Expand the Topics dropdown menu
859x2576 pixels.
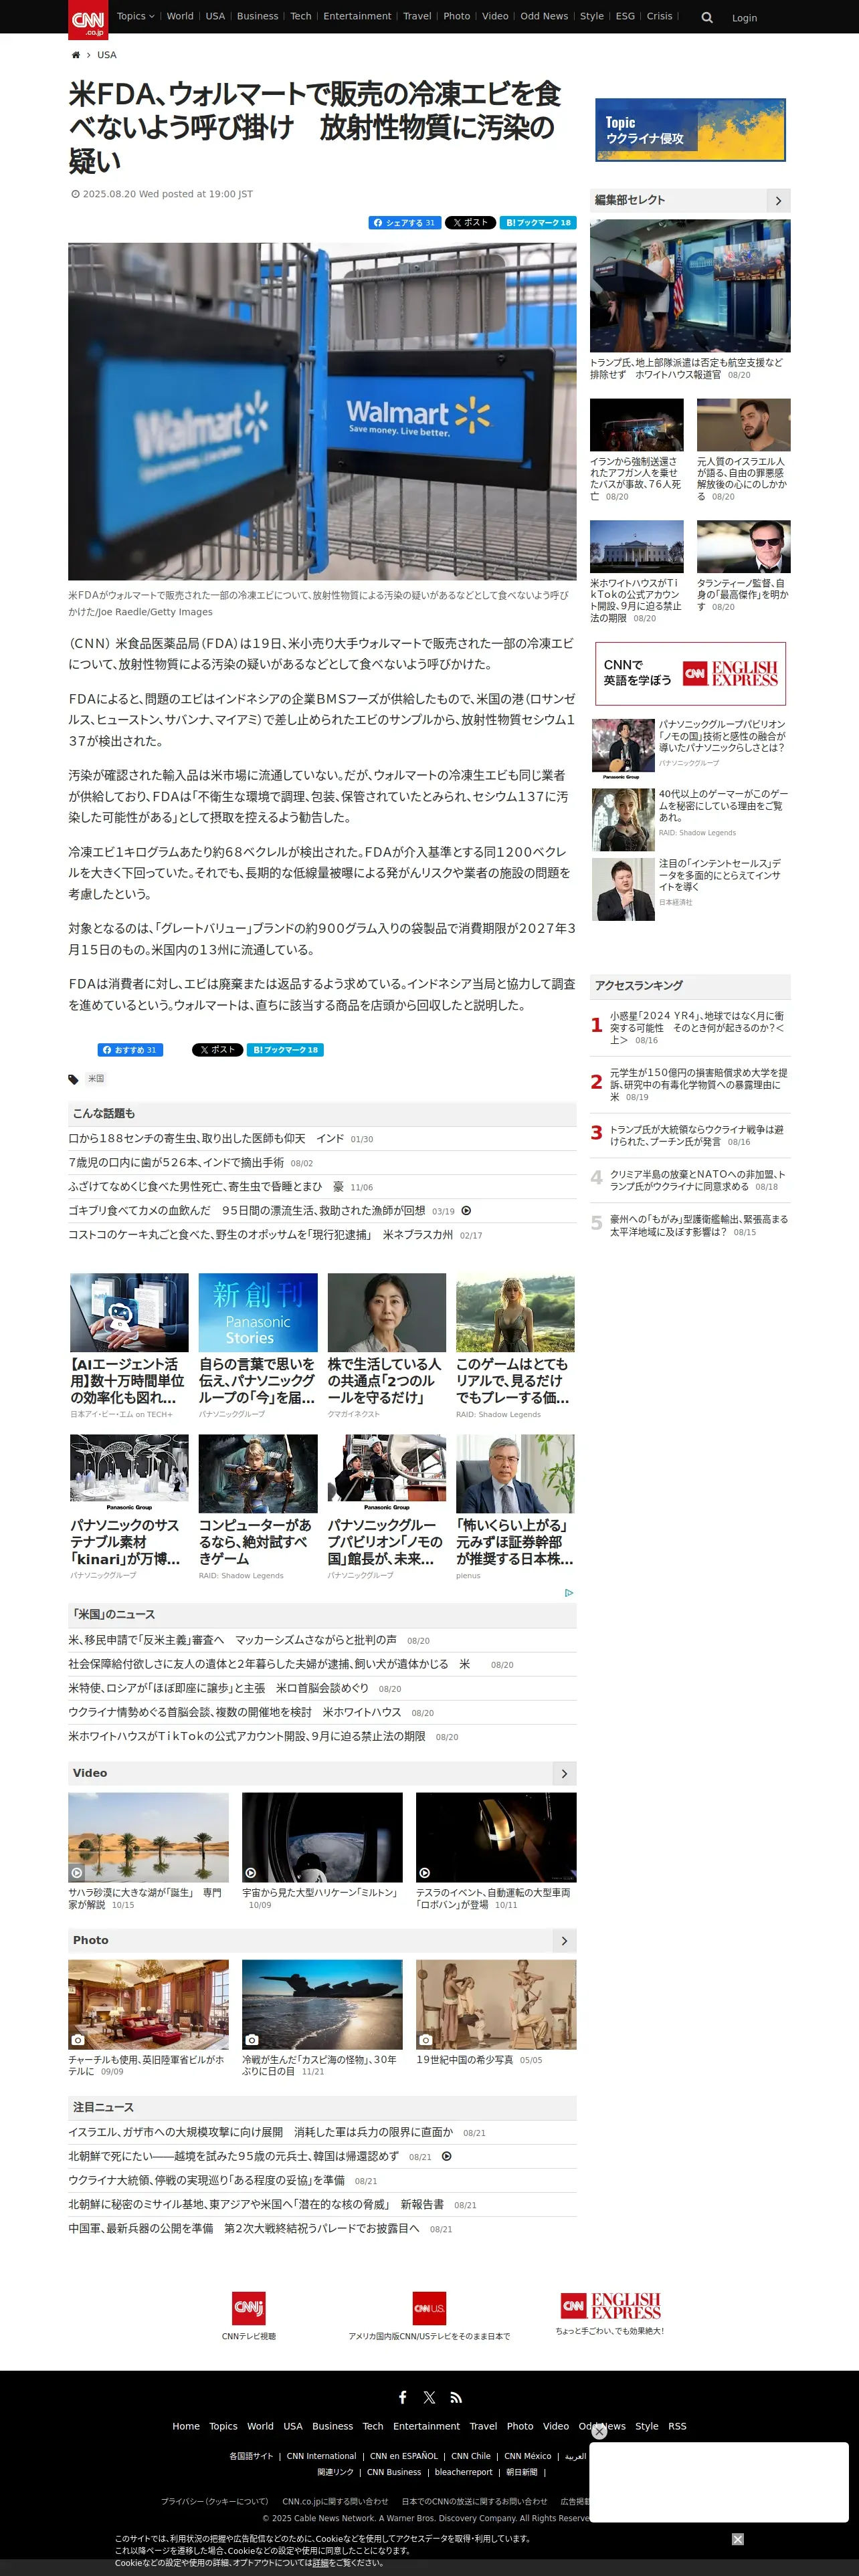pyautogui.click(x=135, y=16)
